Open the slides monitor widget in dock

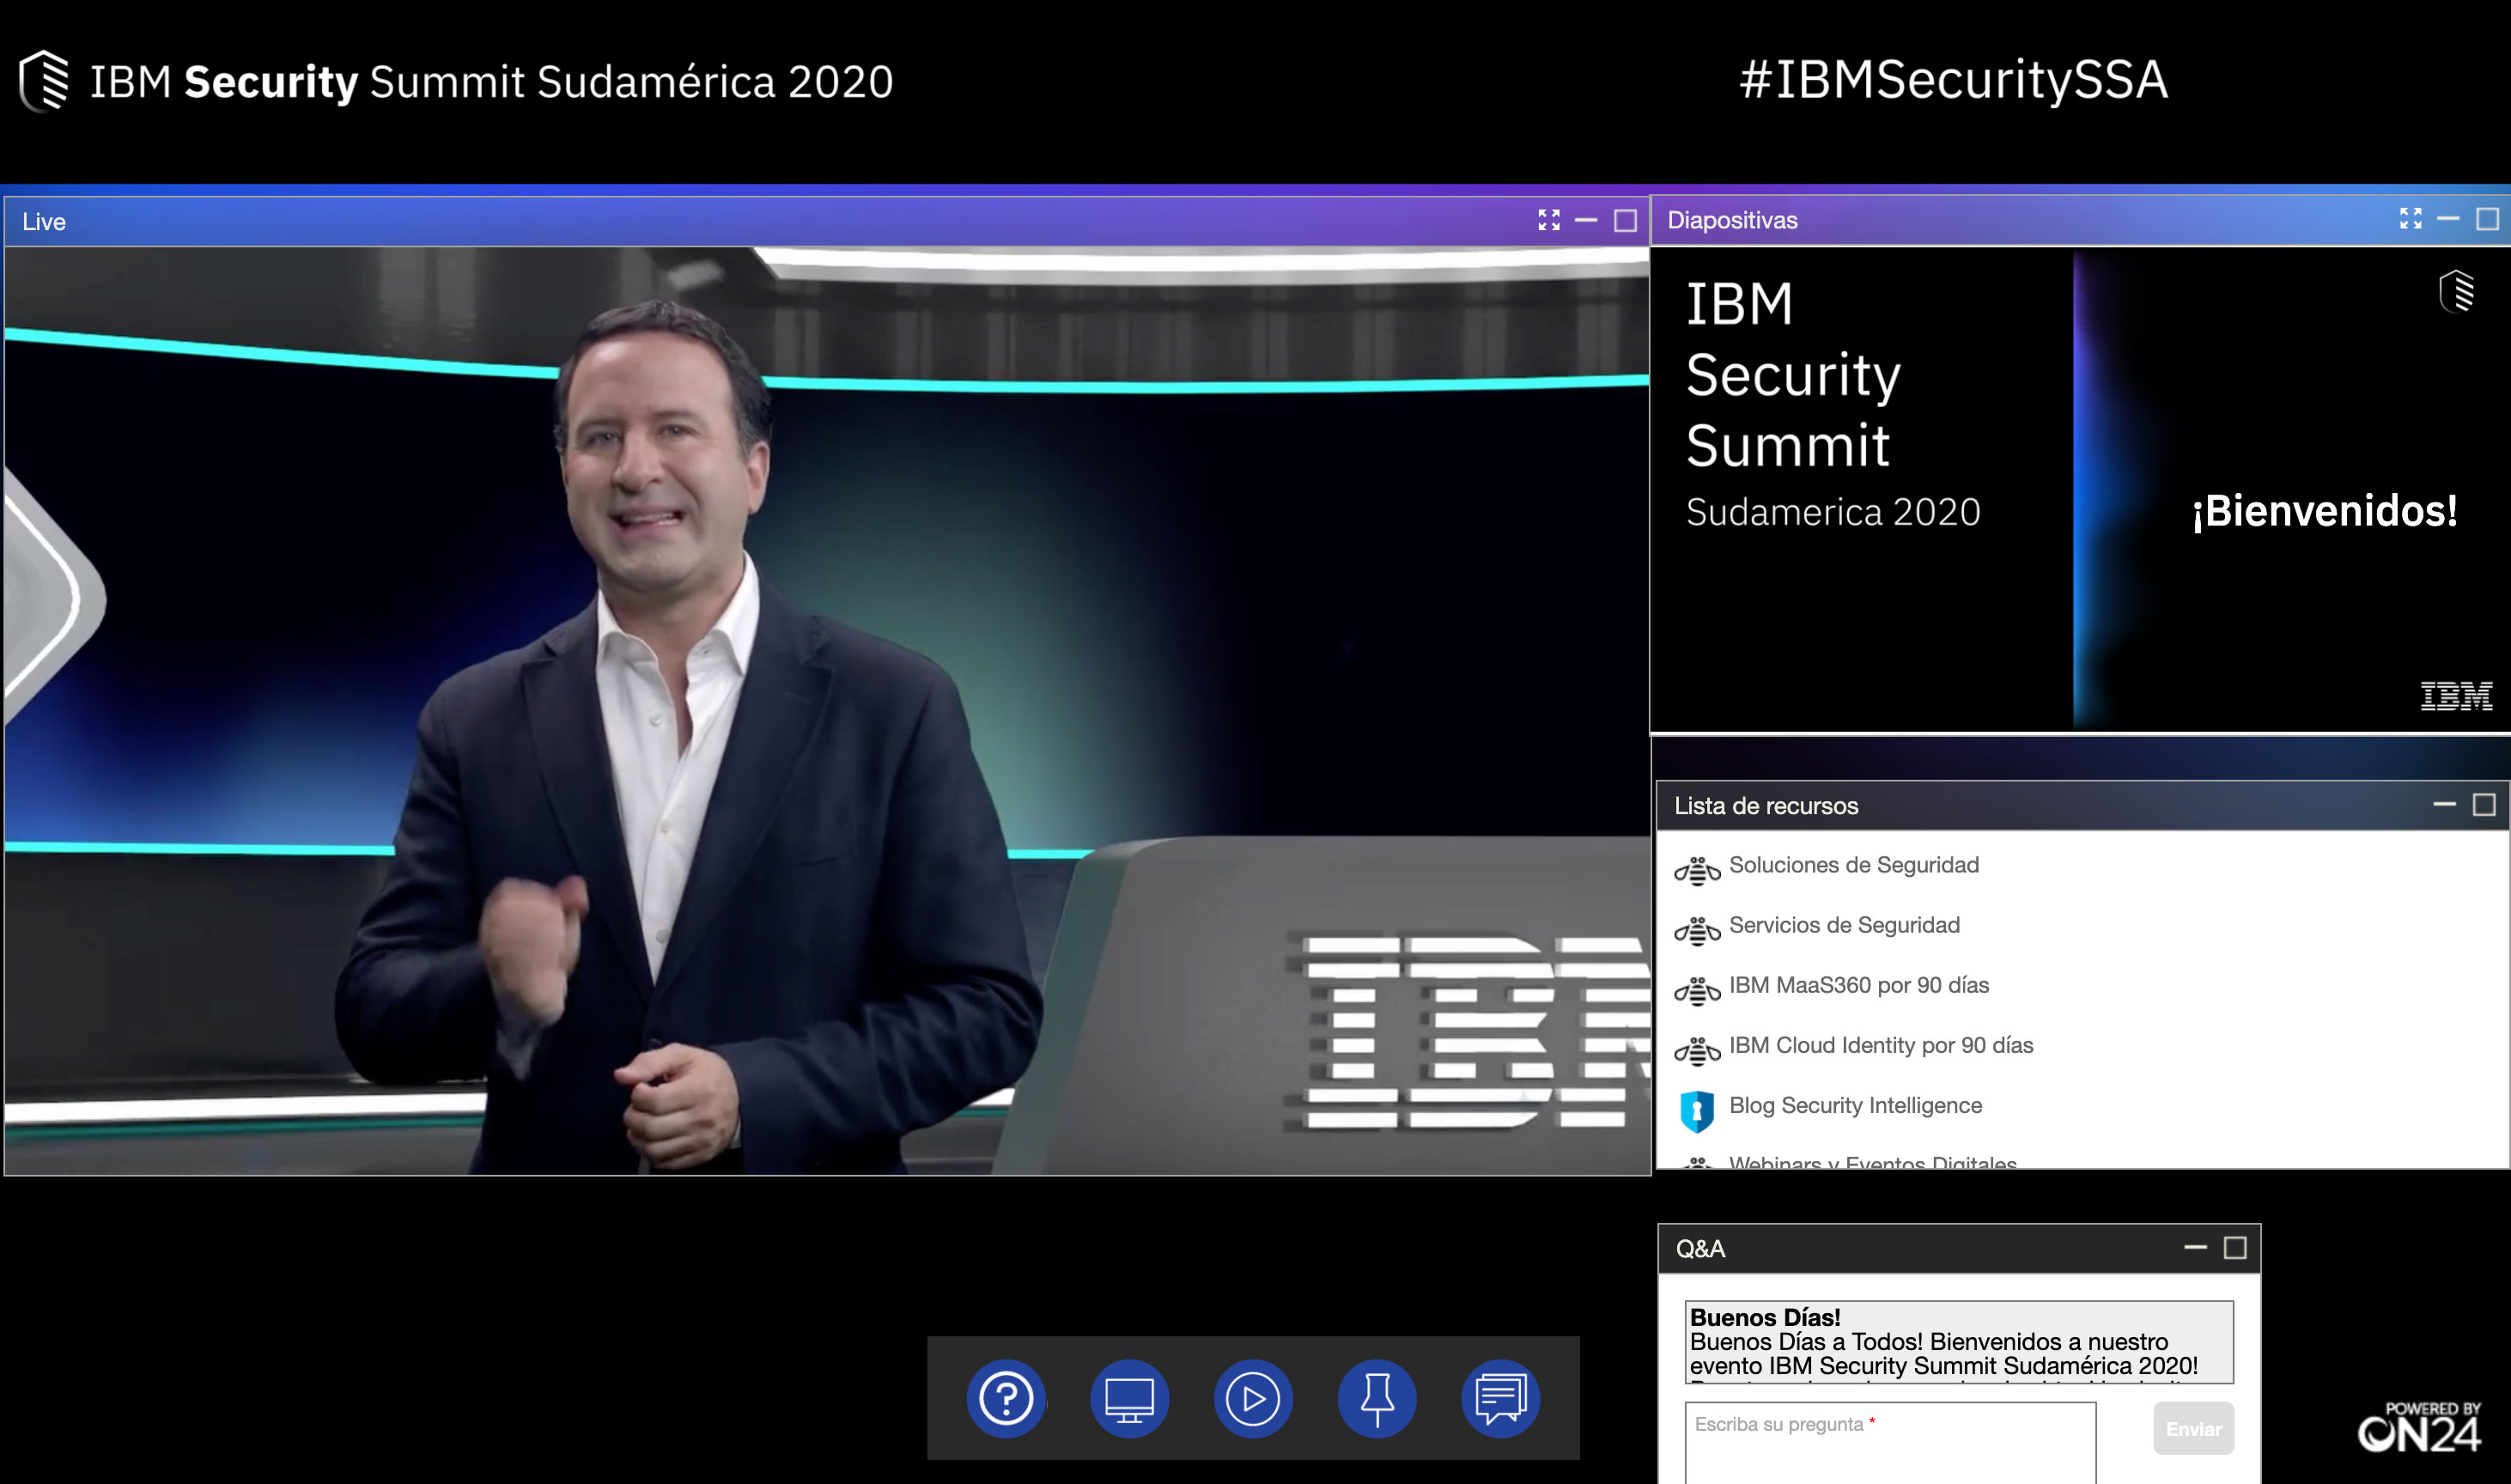point(1129,1398)
